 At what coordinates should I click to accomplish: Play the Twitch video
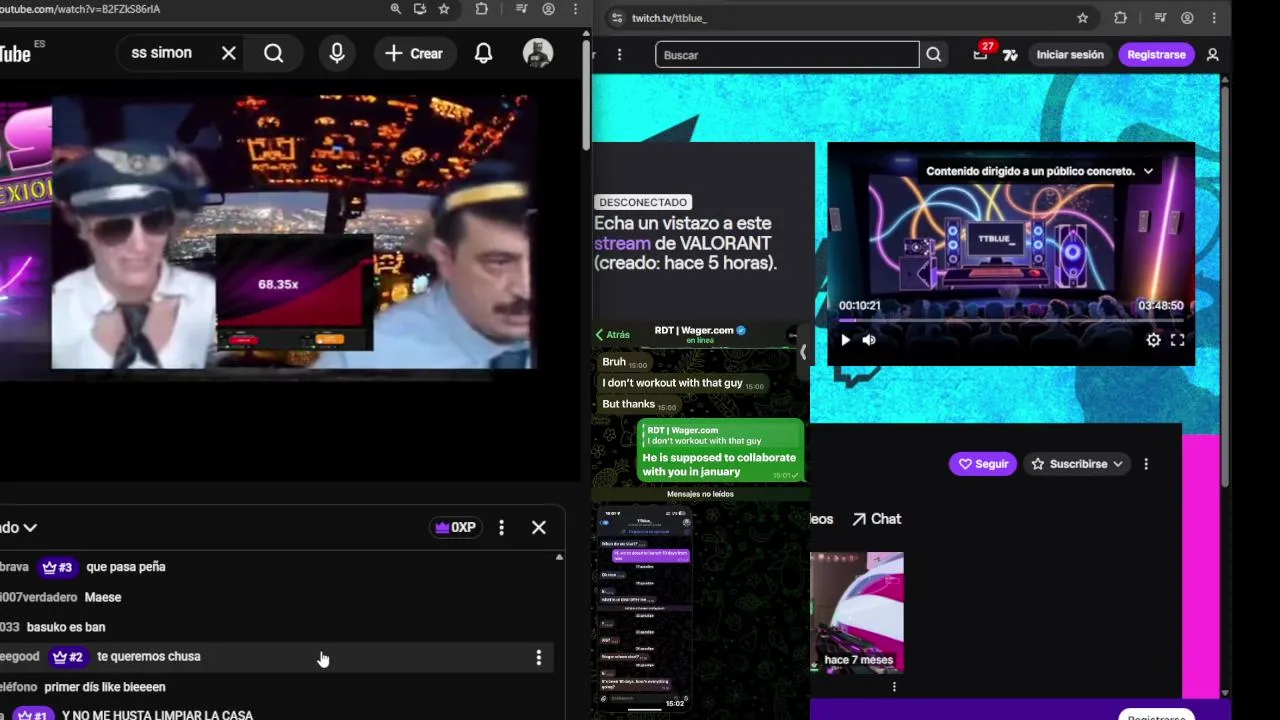[845, 340]
